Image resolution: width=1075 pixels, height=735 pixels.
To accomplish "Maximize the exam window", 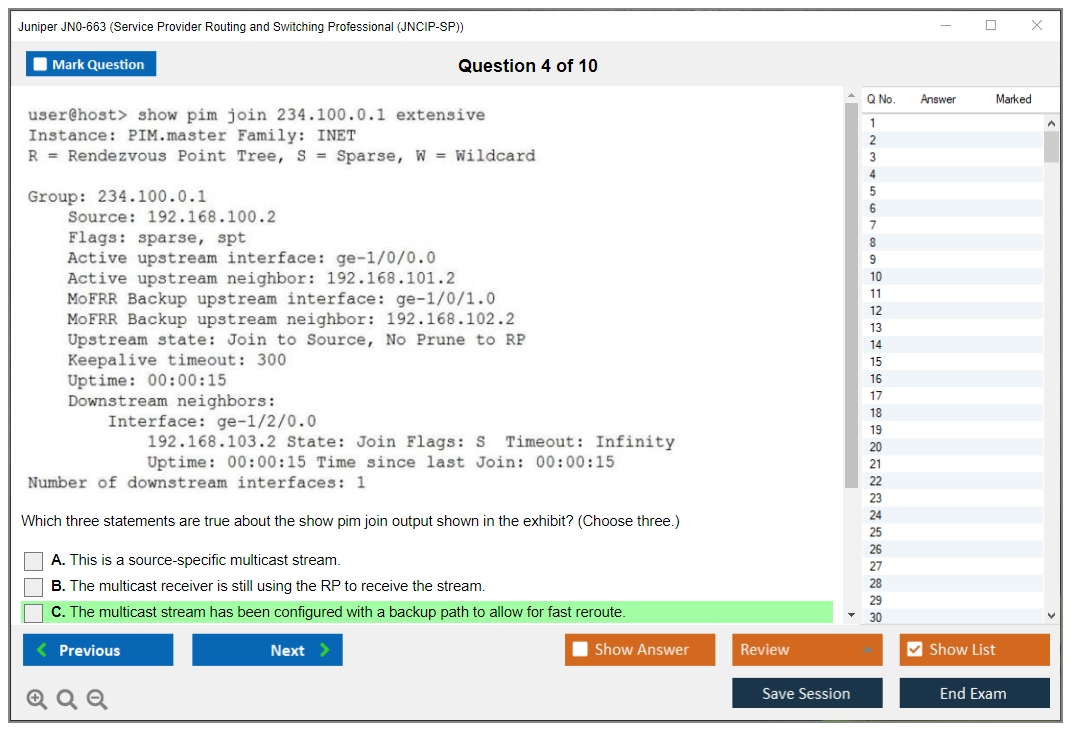I will pos(990,26).
